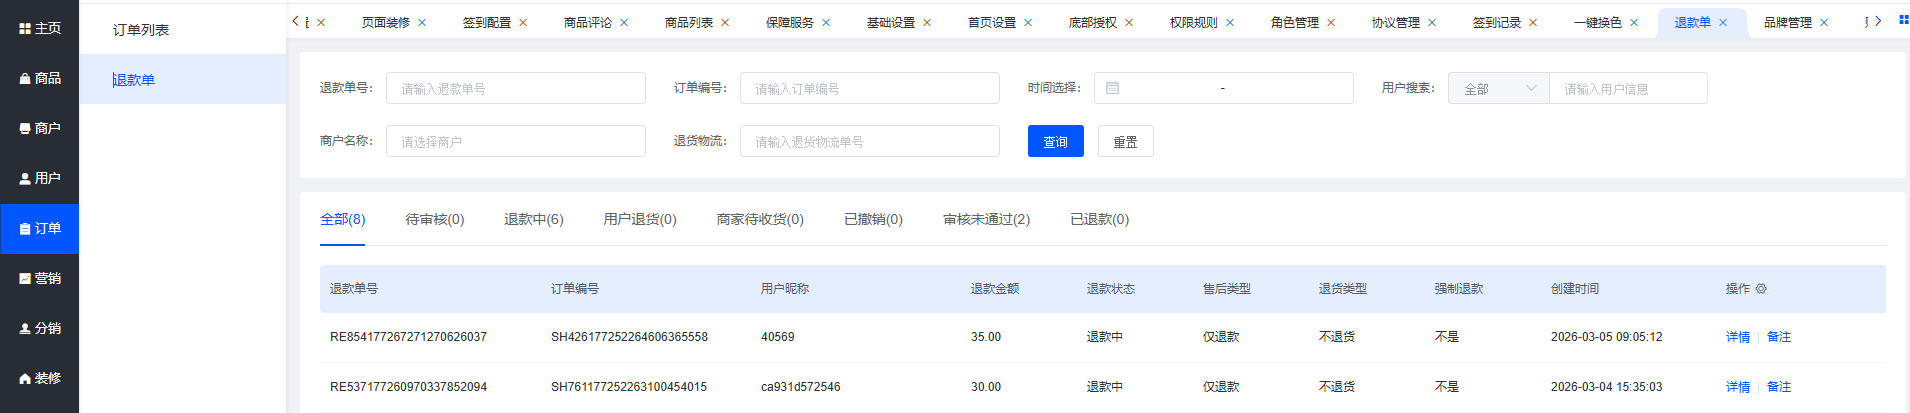Open 详情 for refund RE537177260970337852094
The width and height of the screenshot is (1910, 413).
(x=1738, y=387)
